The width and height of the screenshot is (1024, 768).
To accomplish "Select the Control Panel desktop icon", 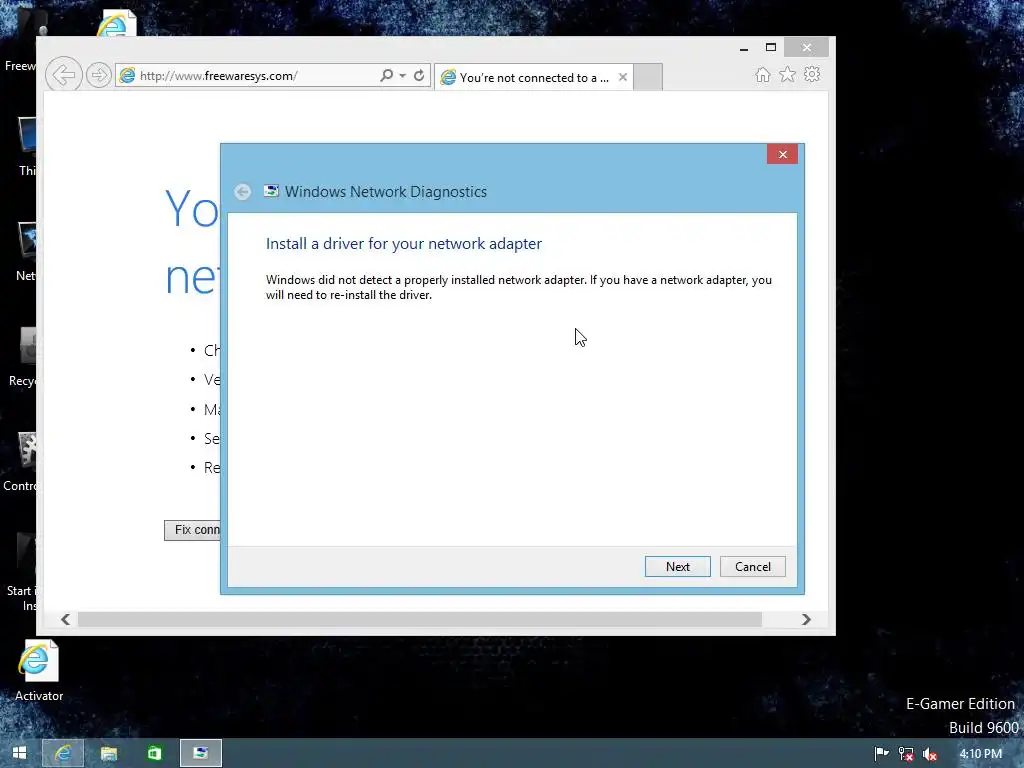I will point(20,462).
